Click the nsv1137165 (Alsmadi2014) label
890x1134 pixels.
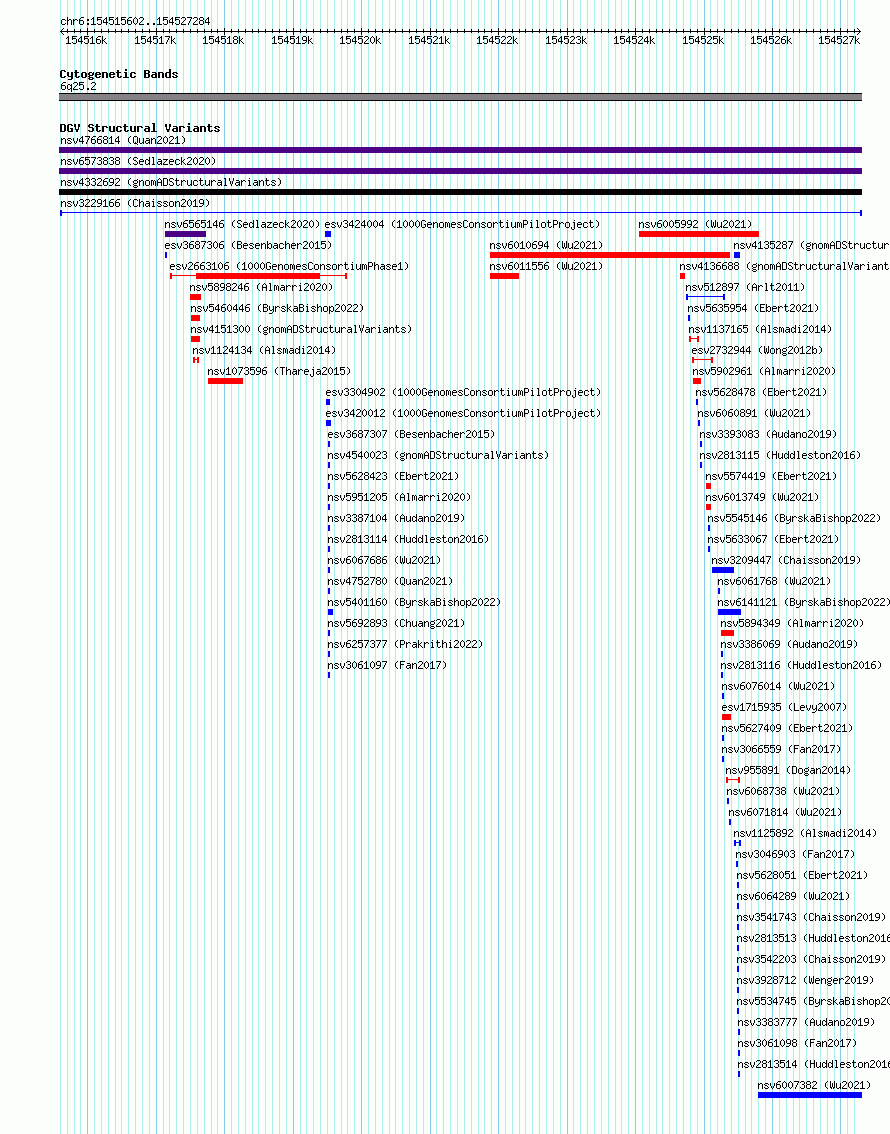coord(761,329)
